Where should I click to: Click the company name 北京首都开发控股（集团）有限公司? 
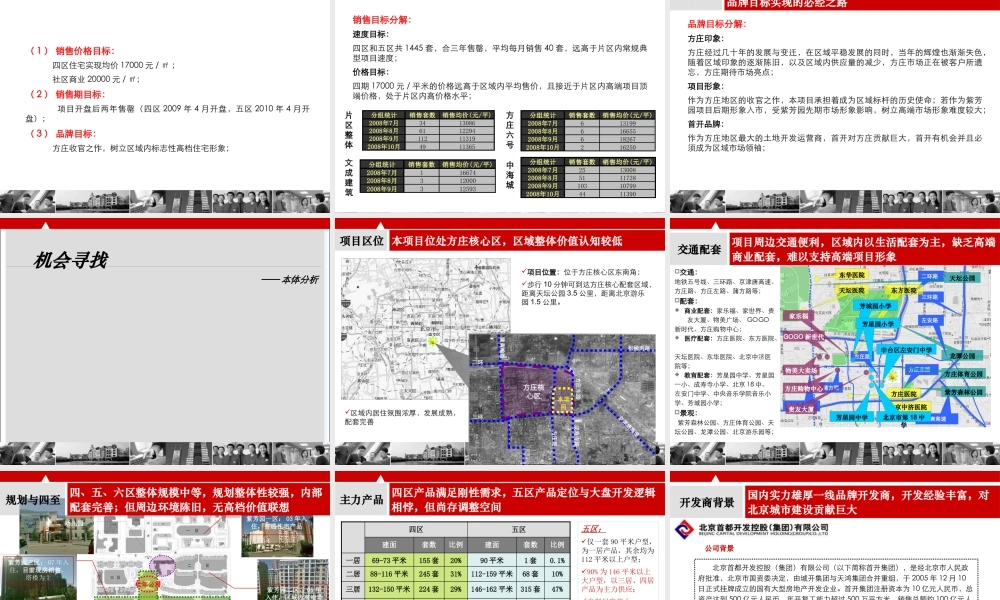(x=763, y=527)
